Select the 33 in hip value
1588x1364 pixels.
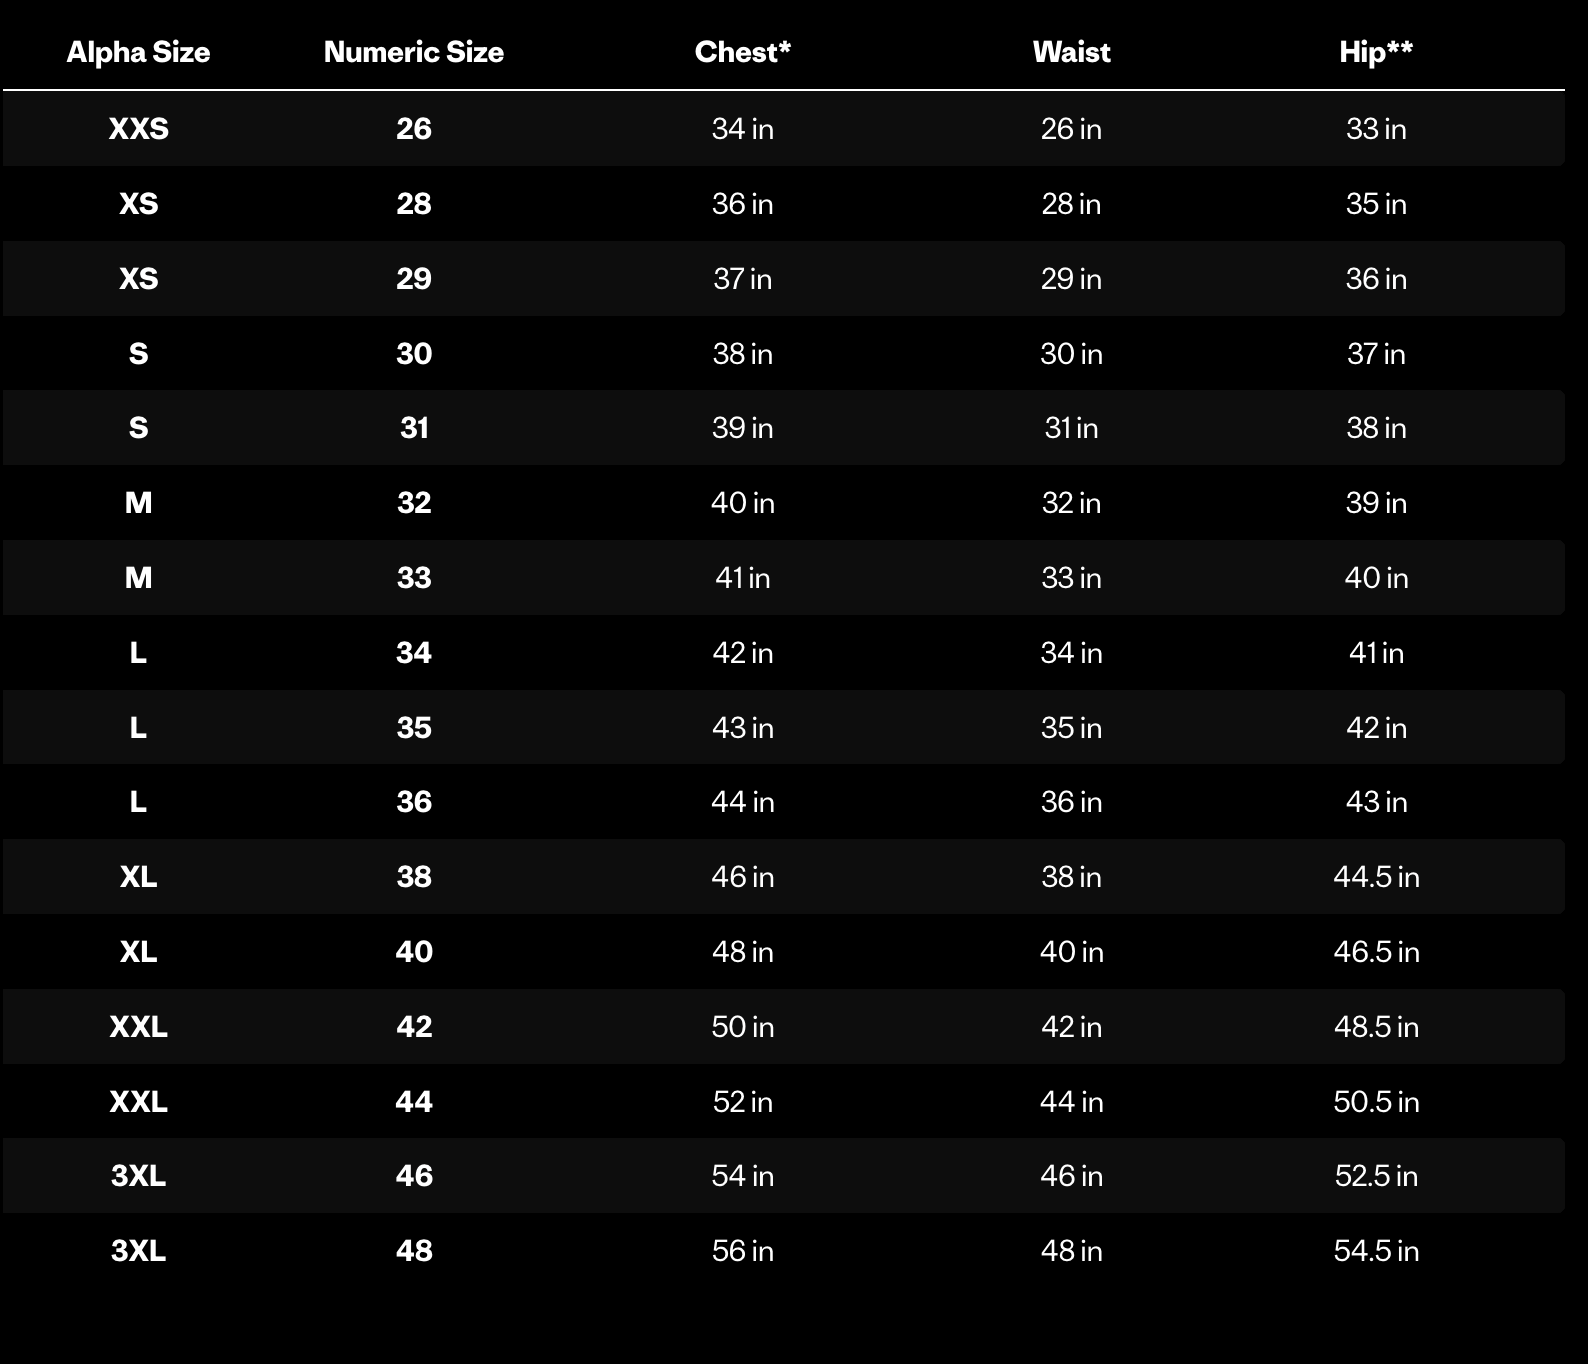[x=1376, y=129]
